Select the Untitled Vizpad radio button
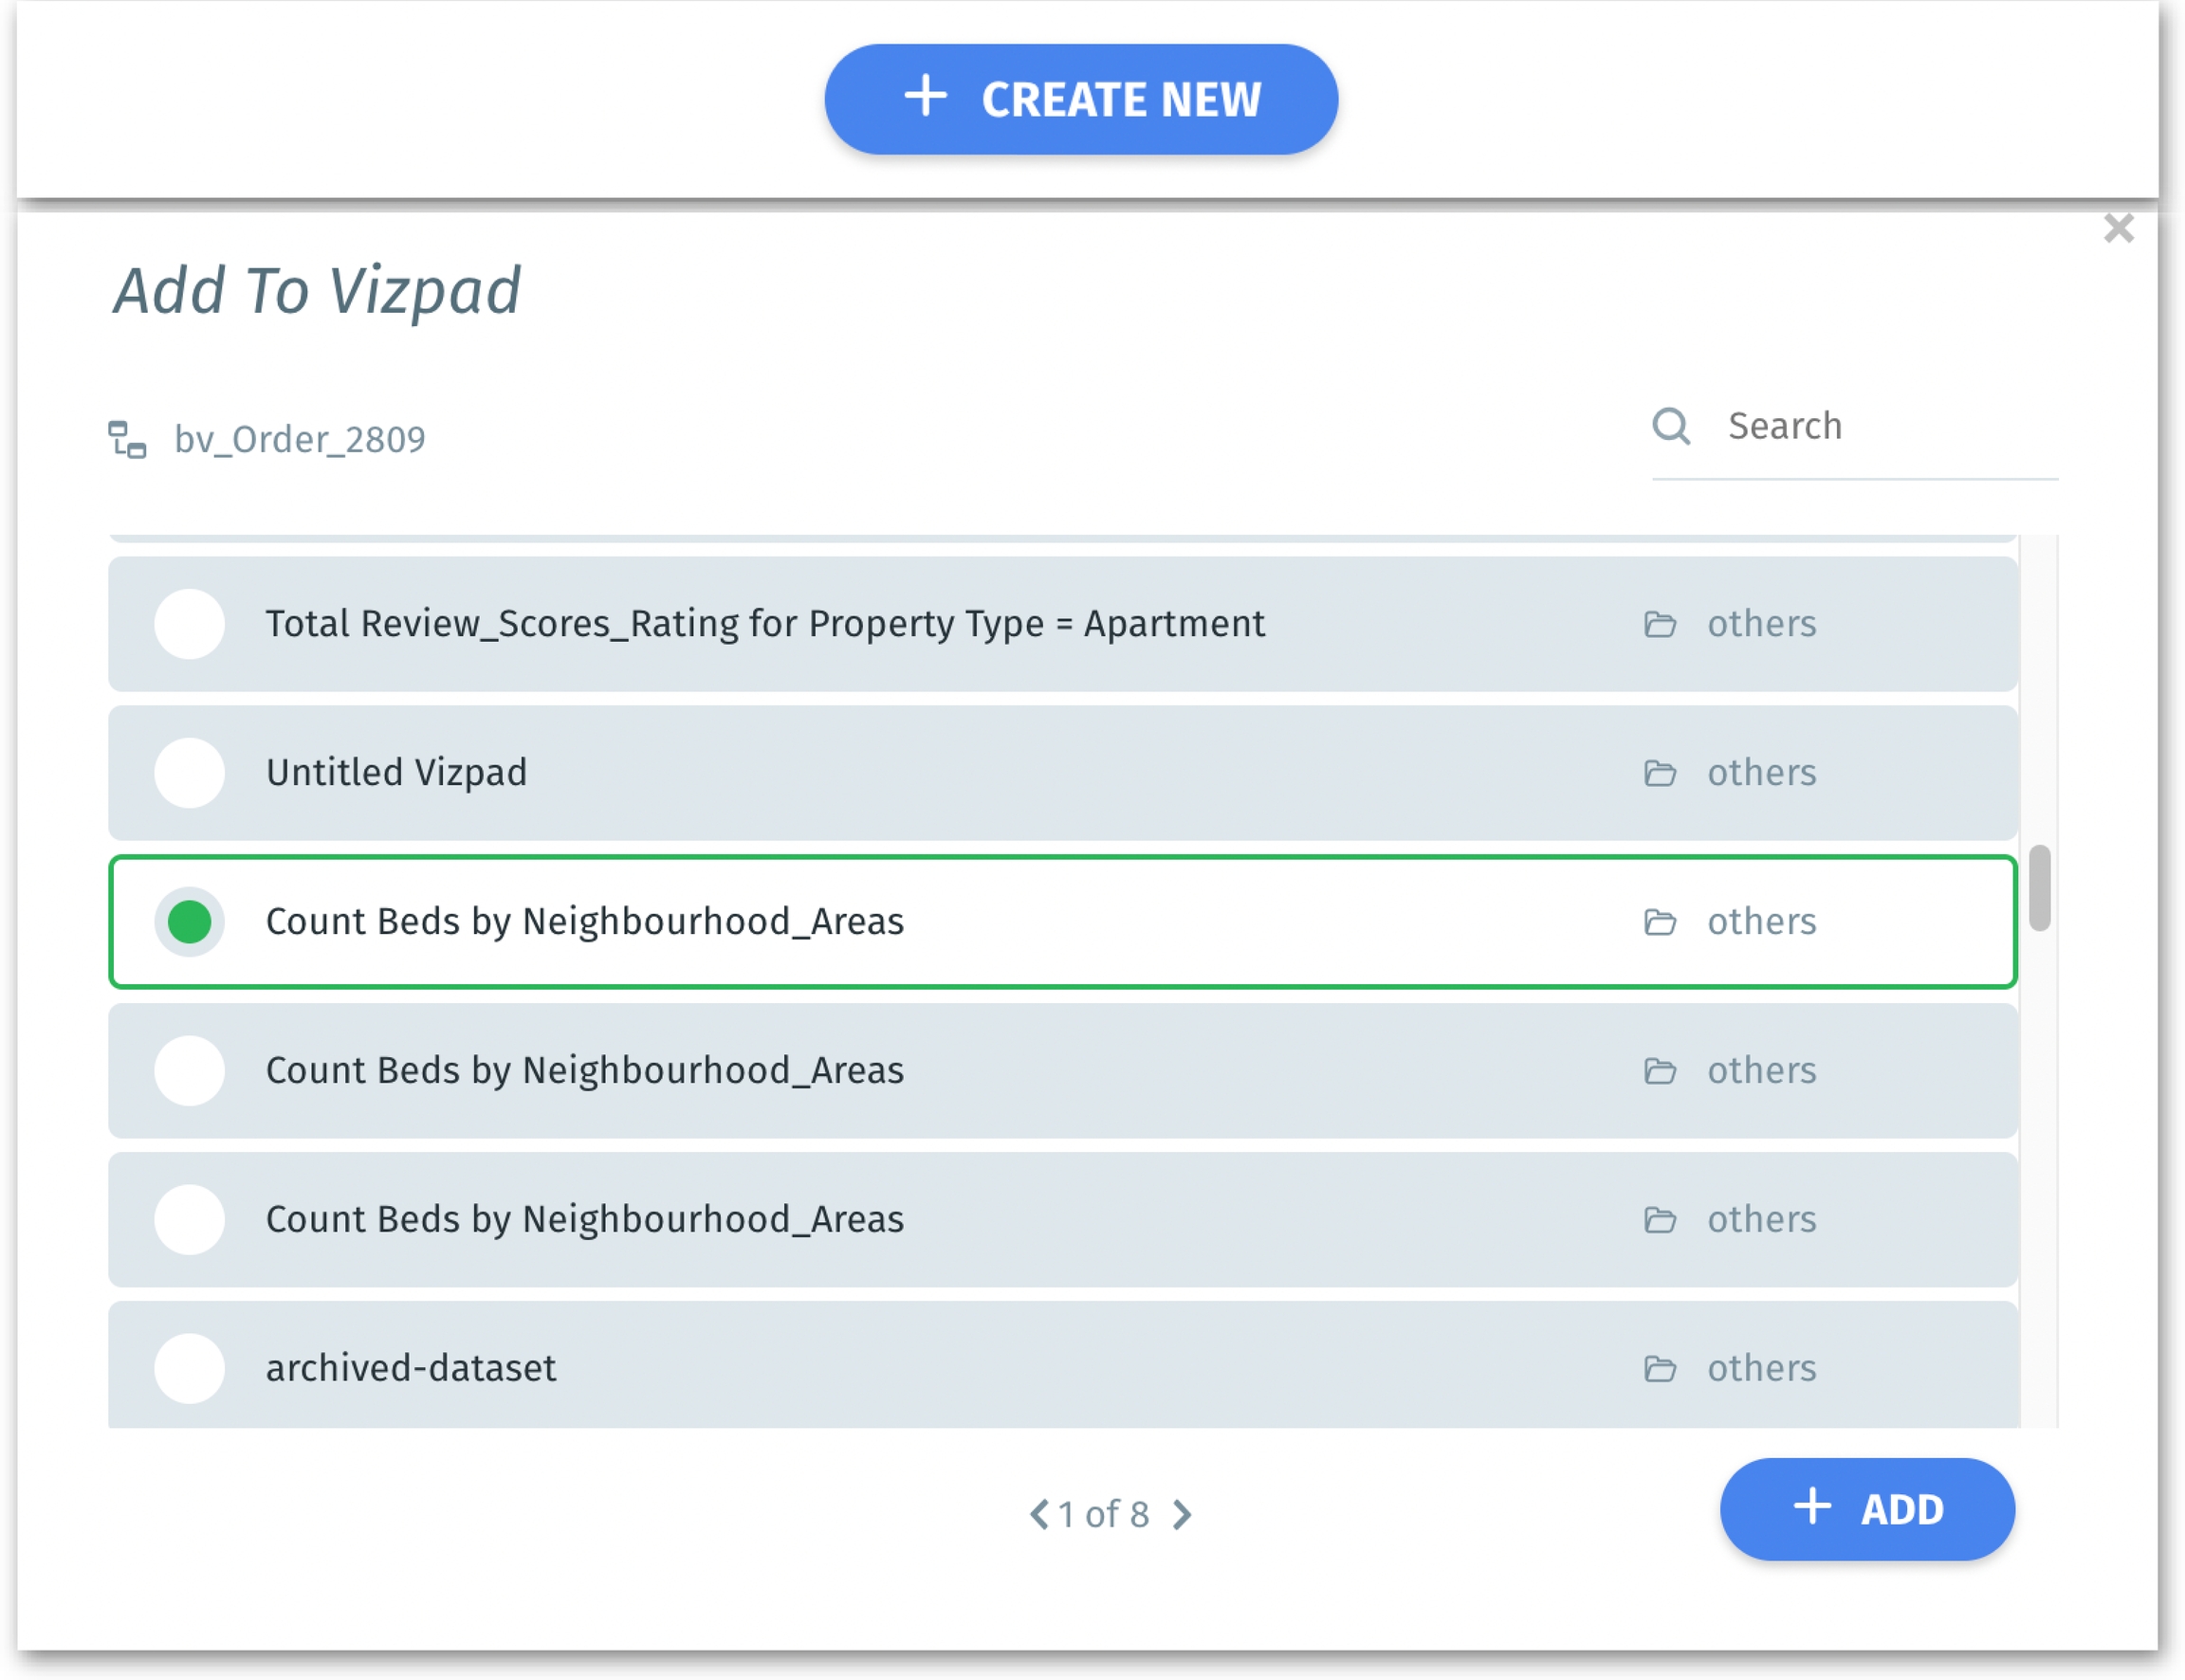 [189, 773]
